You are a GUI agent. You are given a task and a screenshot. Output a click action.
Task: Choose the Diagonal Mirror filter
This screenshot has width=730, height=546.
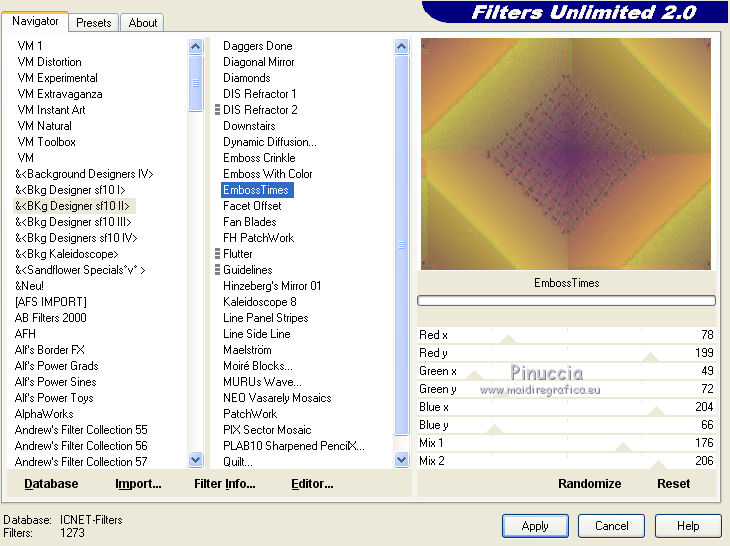click(258, 62)
